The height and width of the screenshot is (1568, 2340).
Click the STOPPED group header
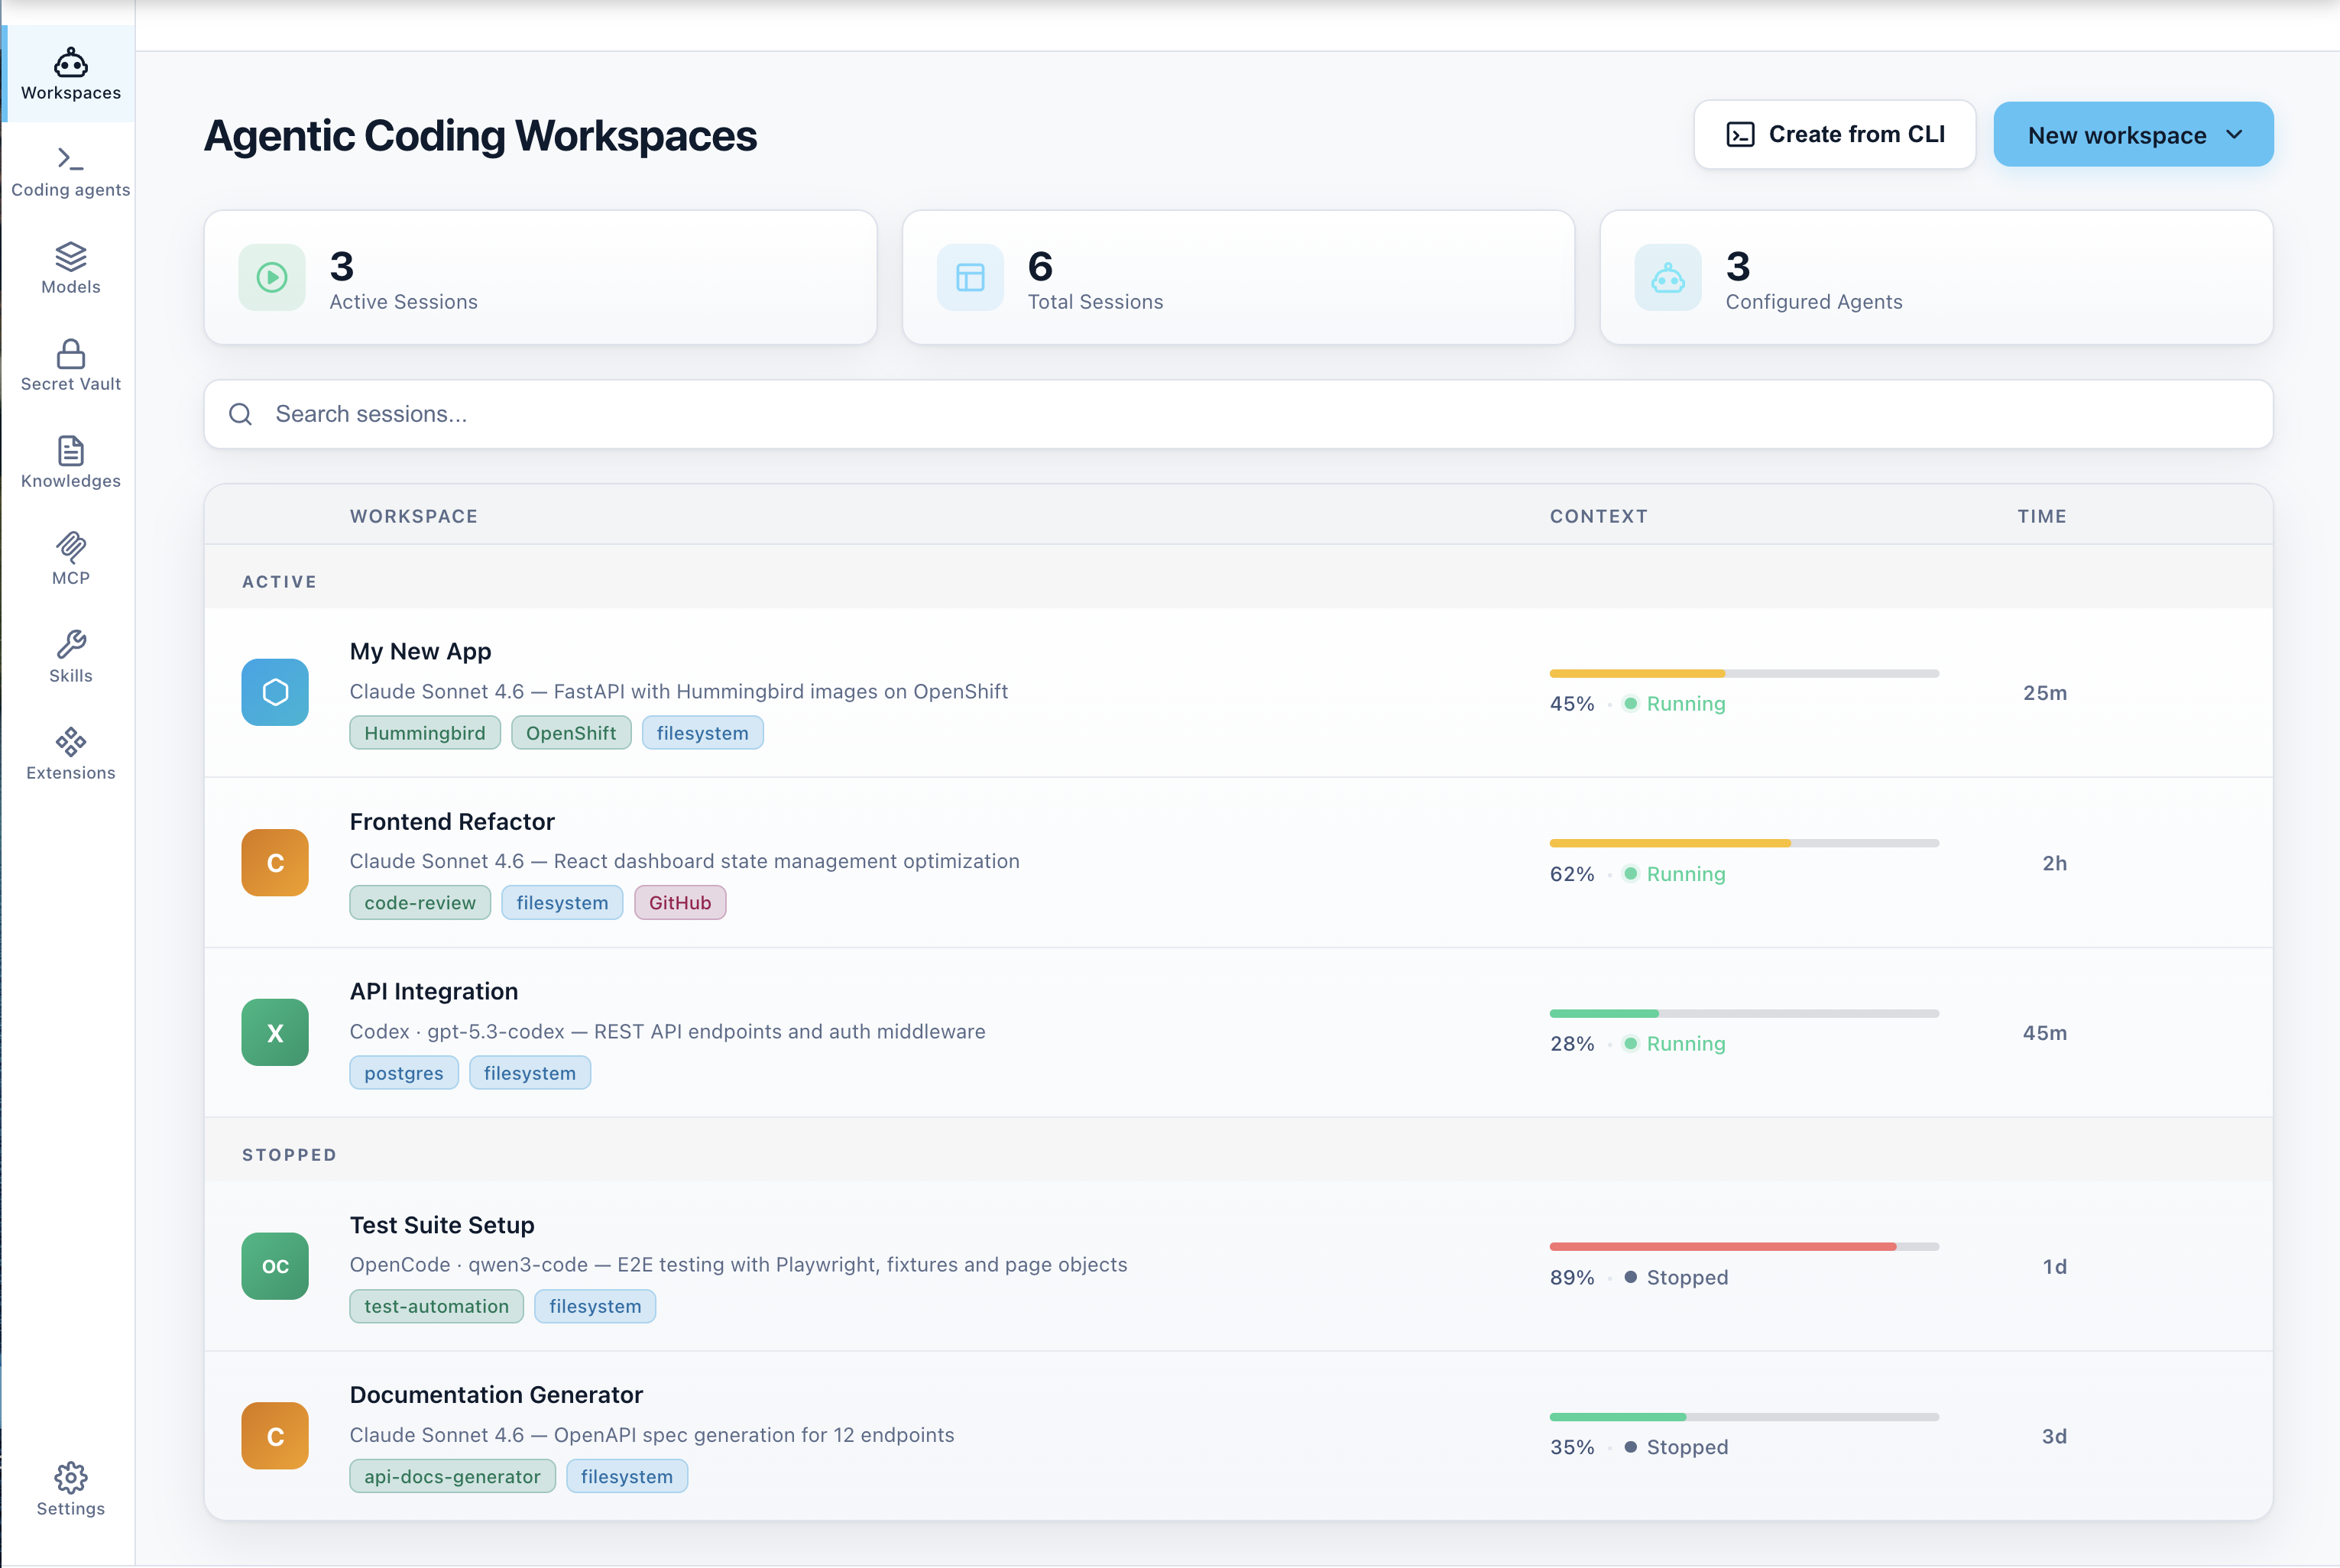pyautogui.click(x=289, y=1155)
